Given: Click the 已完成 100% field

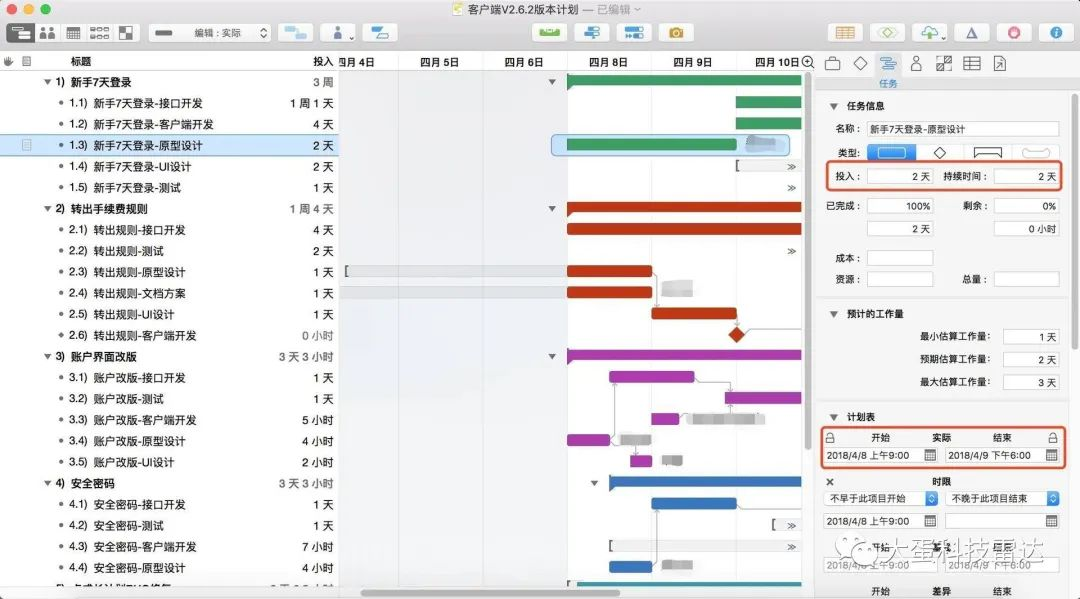Looking at the screenshot, I should click(x=900, y=206).
